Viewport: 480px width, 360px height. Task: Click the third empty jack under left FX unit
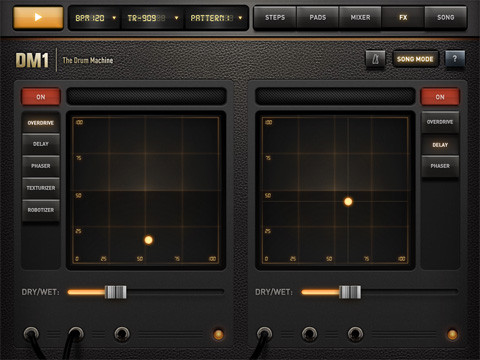(x=122, y=334)
